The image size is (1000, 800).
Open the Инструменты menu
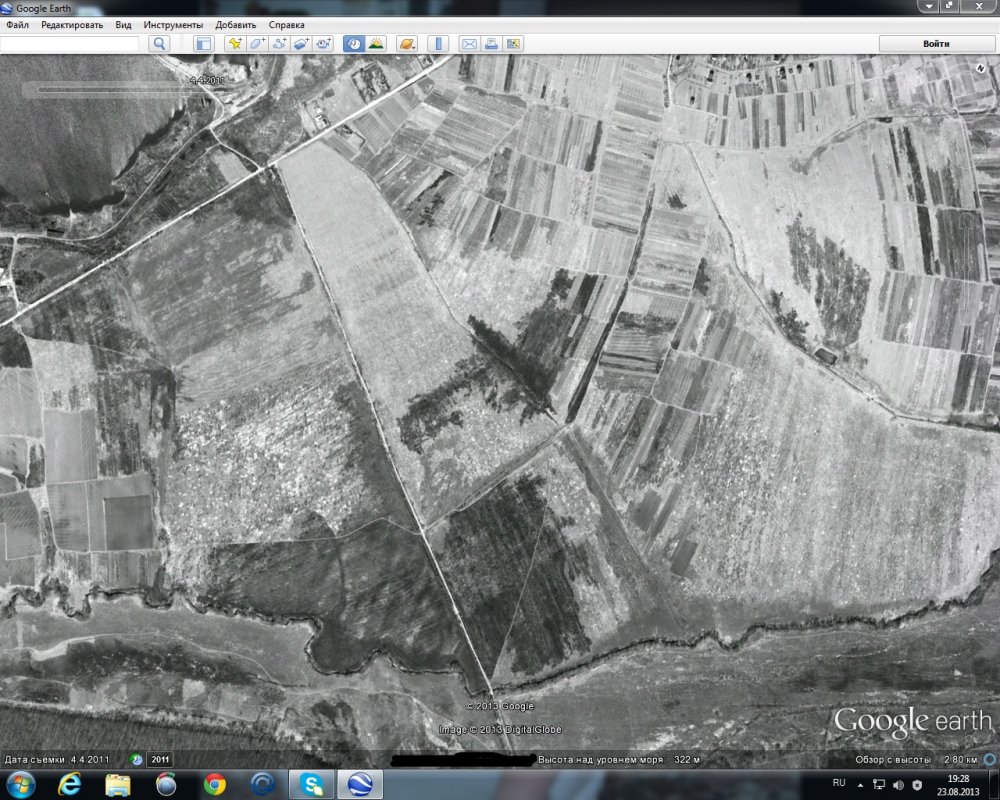click(173, 24)
